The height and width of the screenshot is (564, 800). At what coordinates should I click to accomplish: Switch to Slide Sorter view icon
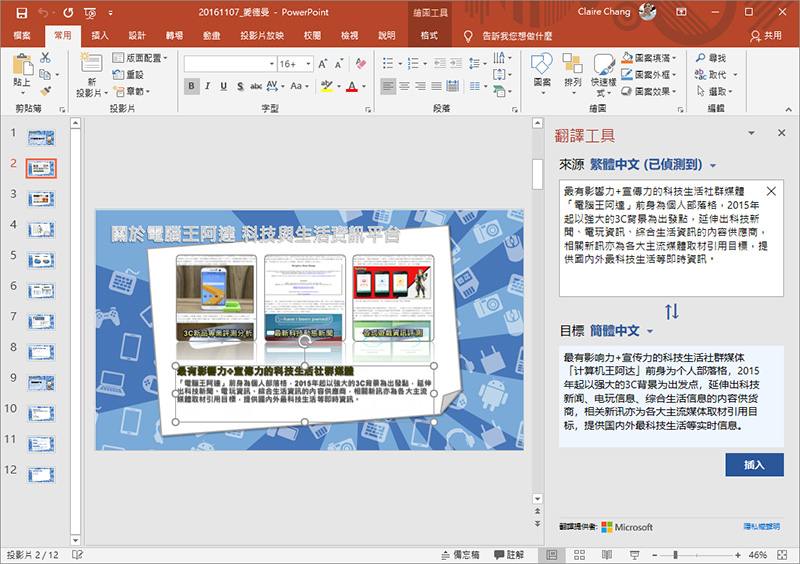click(x=579, y=555)
